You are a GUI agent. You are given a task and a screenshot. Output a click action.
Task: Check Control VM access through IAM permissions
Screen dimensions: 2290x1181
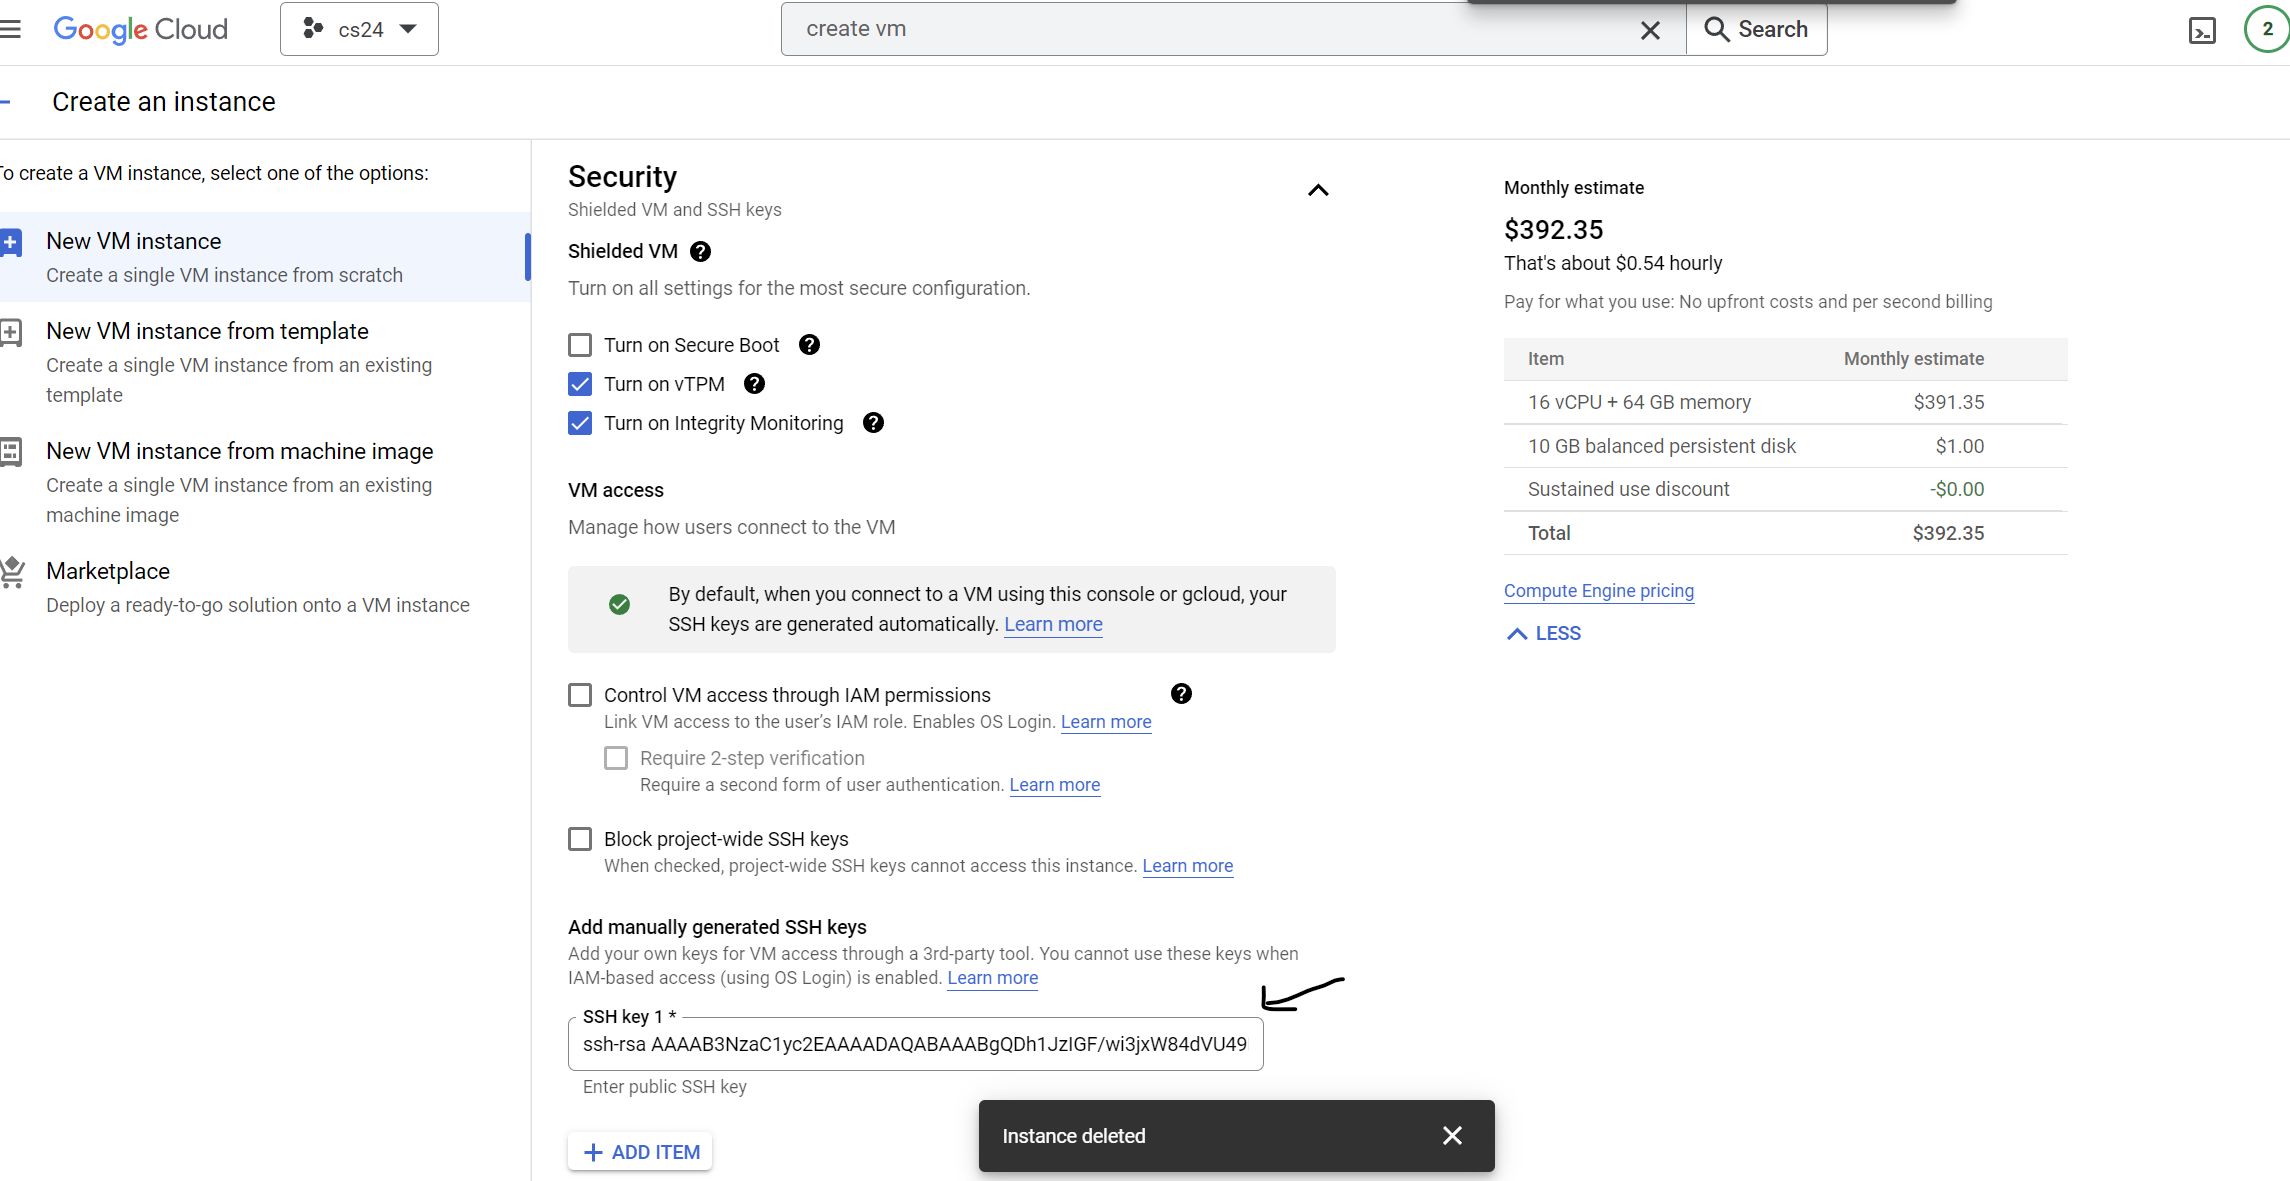(580, 695)
